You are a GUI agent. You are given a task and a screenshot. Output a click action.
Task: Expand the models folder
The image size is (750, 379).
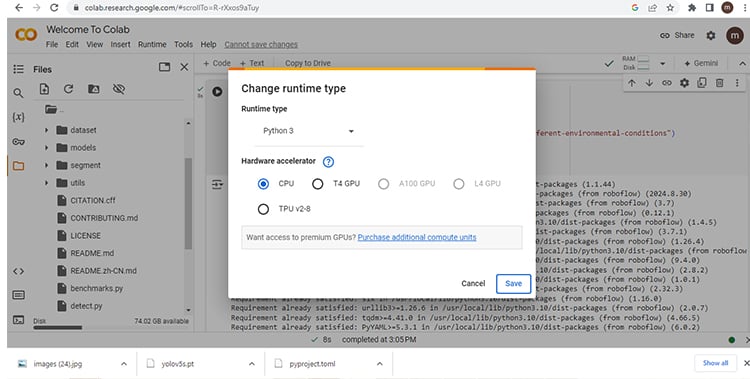46,148
